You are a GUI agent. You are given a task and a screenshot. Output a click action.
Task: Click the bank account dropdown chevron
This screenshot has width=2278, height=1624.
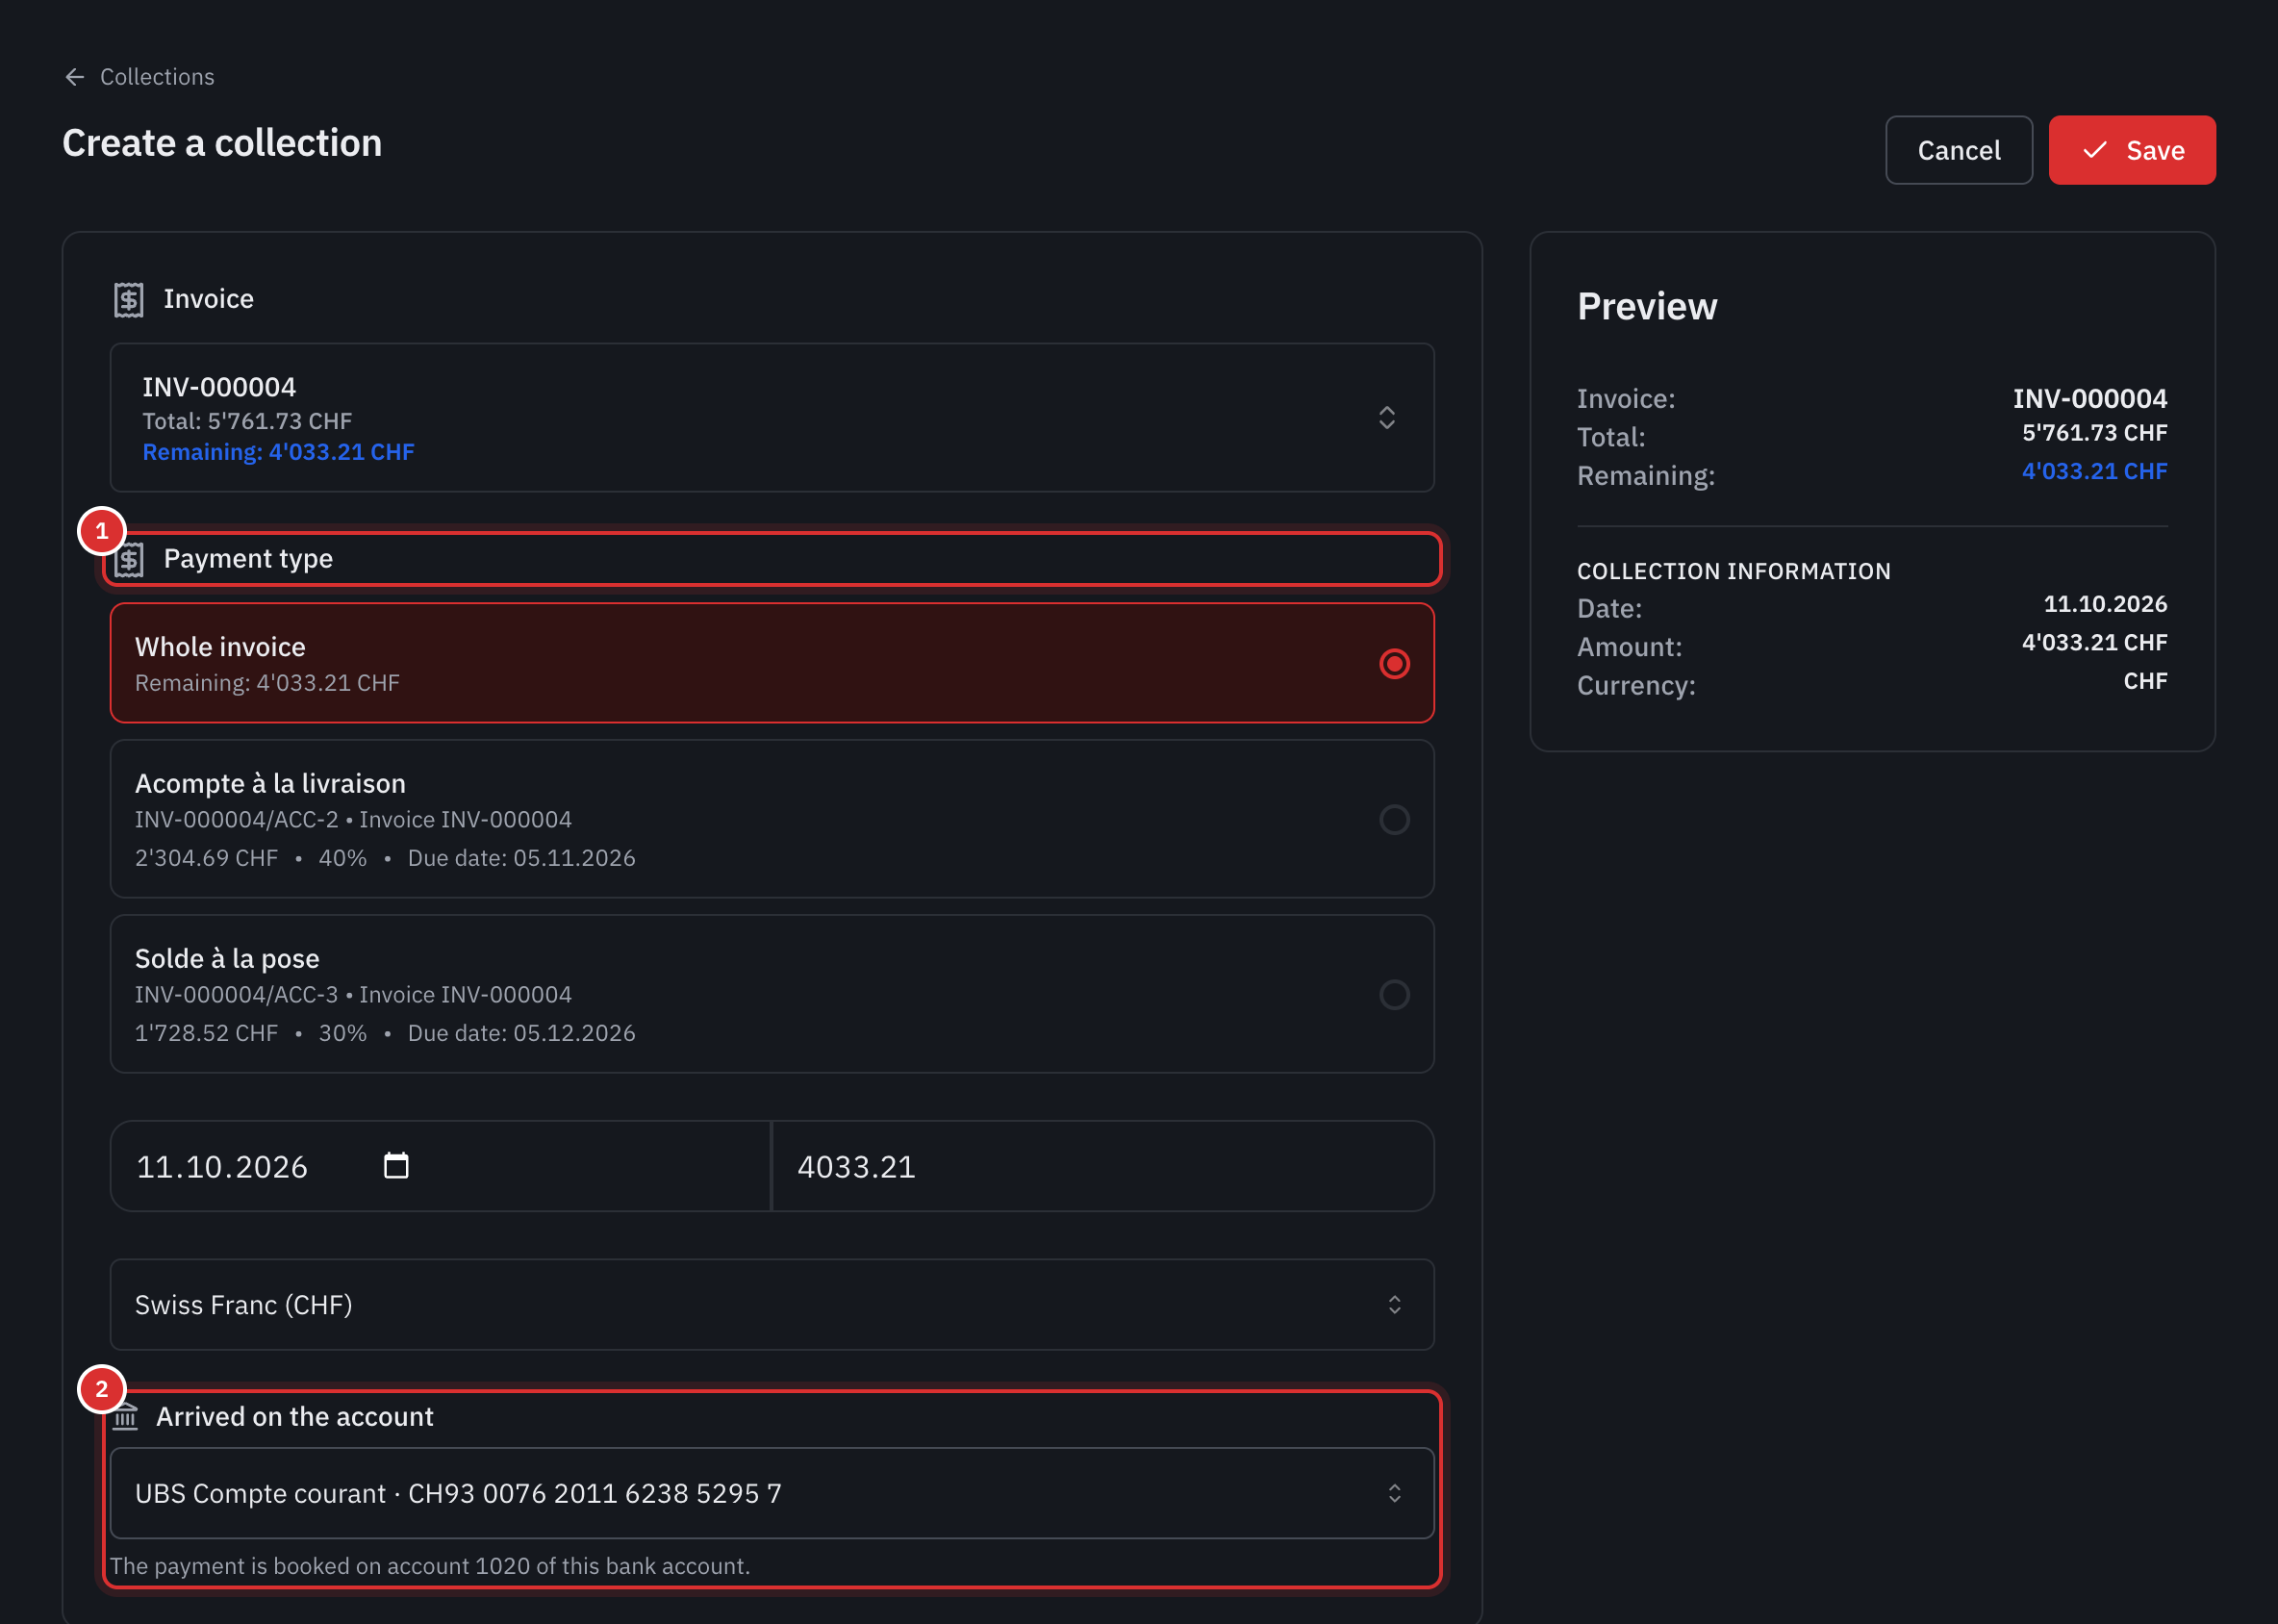tap(1394, 1493)
